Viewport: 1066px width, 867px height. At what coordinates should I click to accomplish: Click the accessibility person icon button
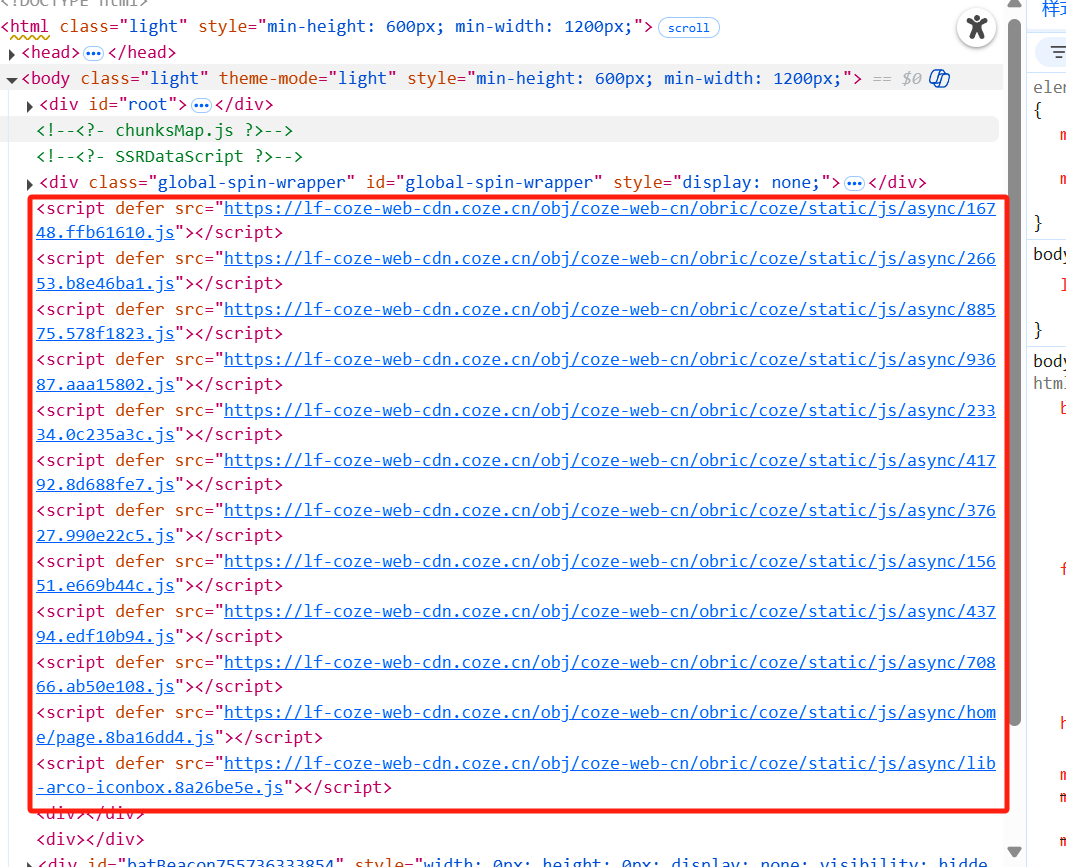(976, 28)
